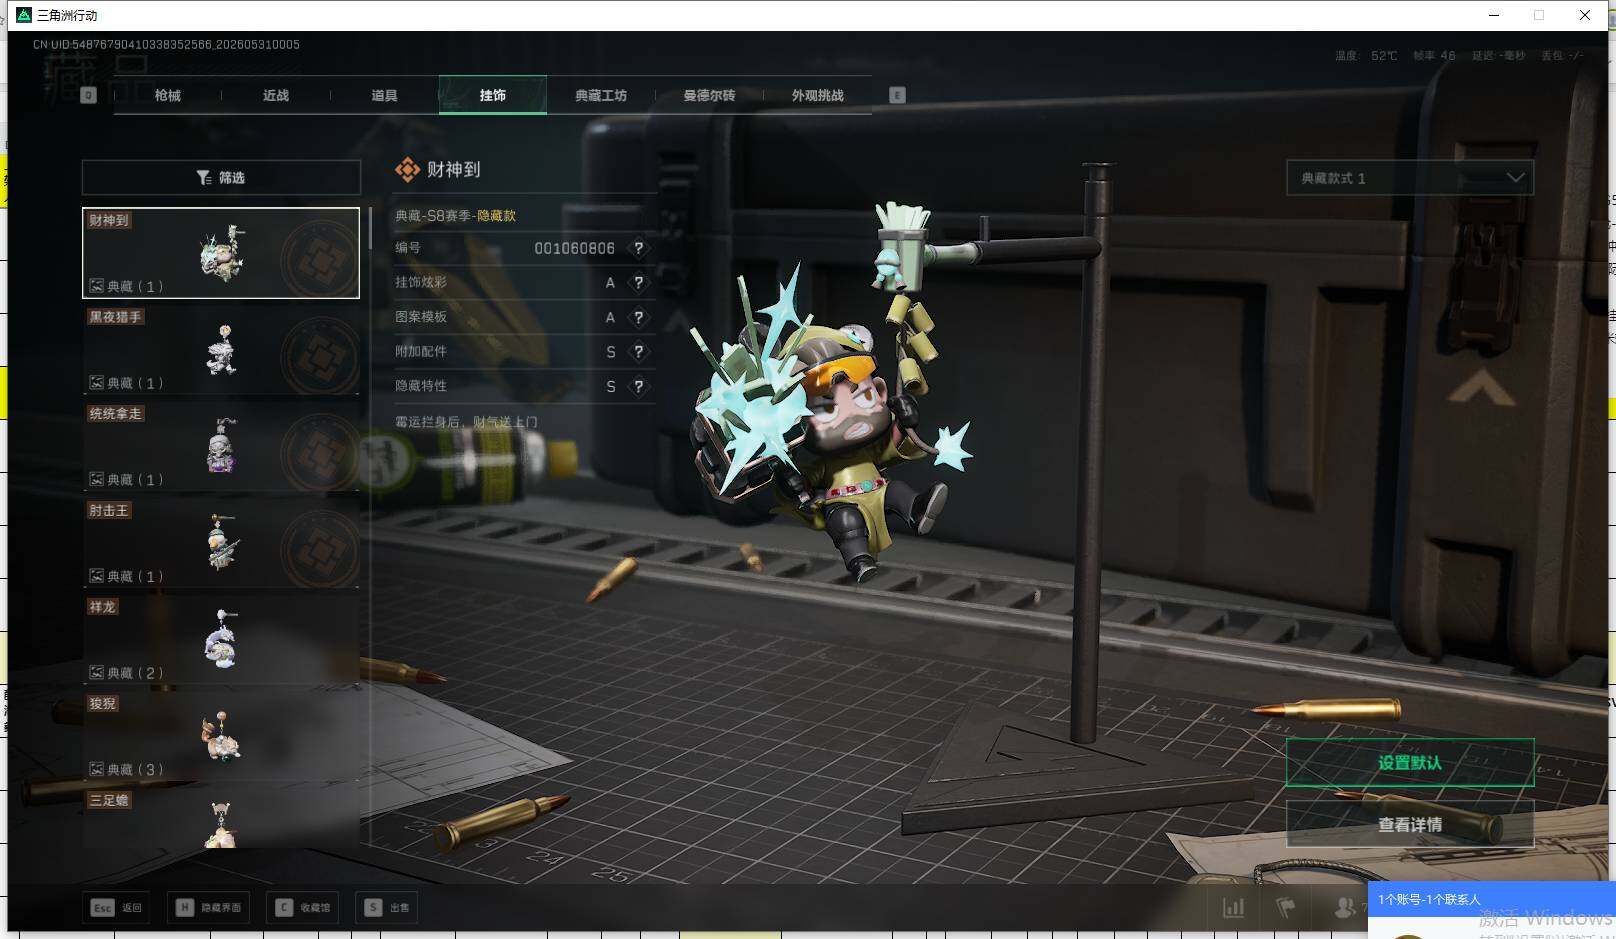Show info icon for 挂饰炫彩
Viewport: 1616px width, 939px height.
pyautogui.click(x=638, y=283)
